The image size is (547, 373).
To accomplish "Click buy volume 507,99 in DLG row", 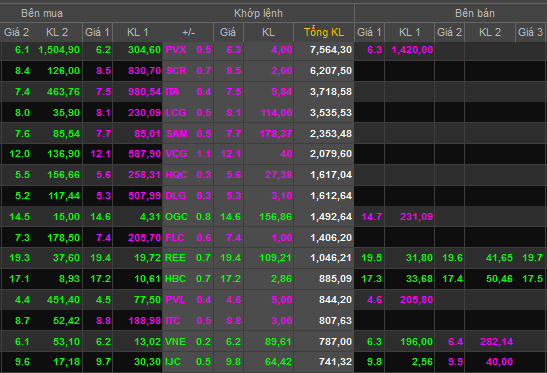I will (144, 195).
